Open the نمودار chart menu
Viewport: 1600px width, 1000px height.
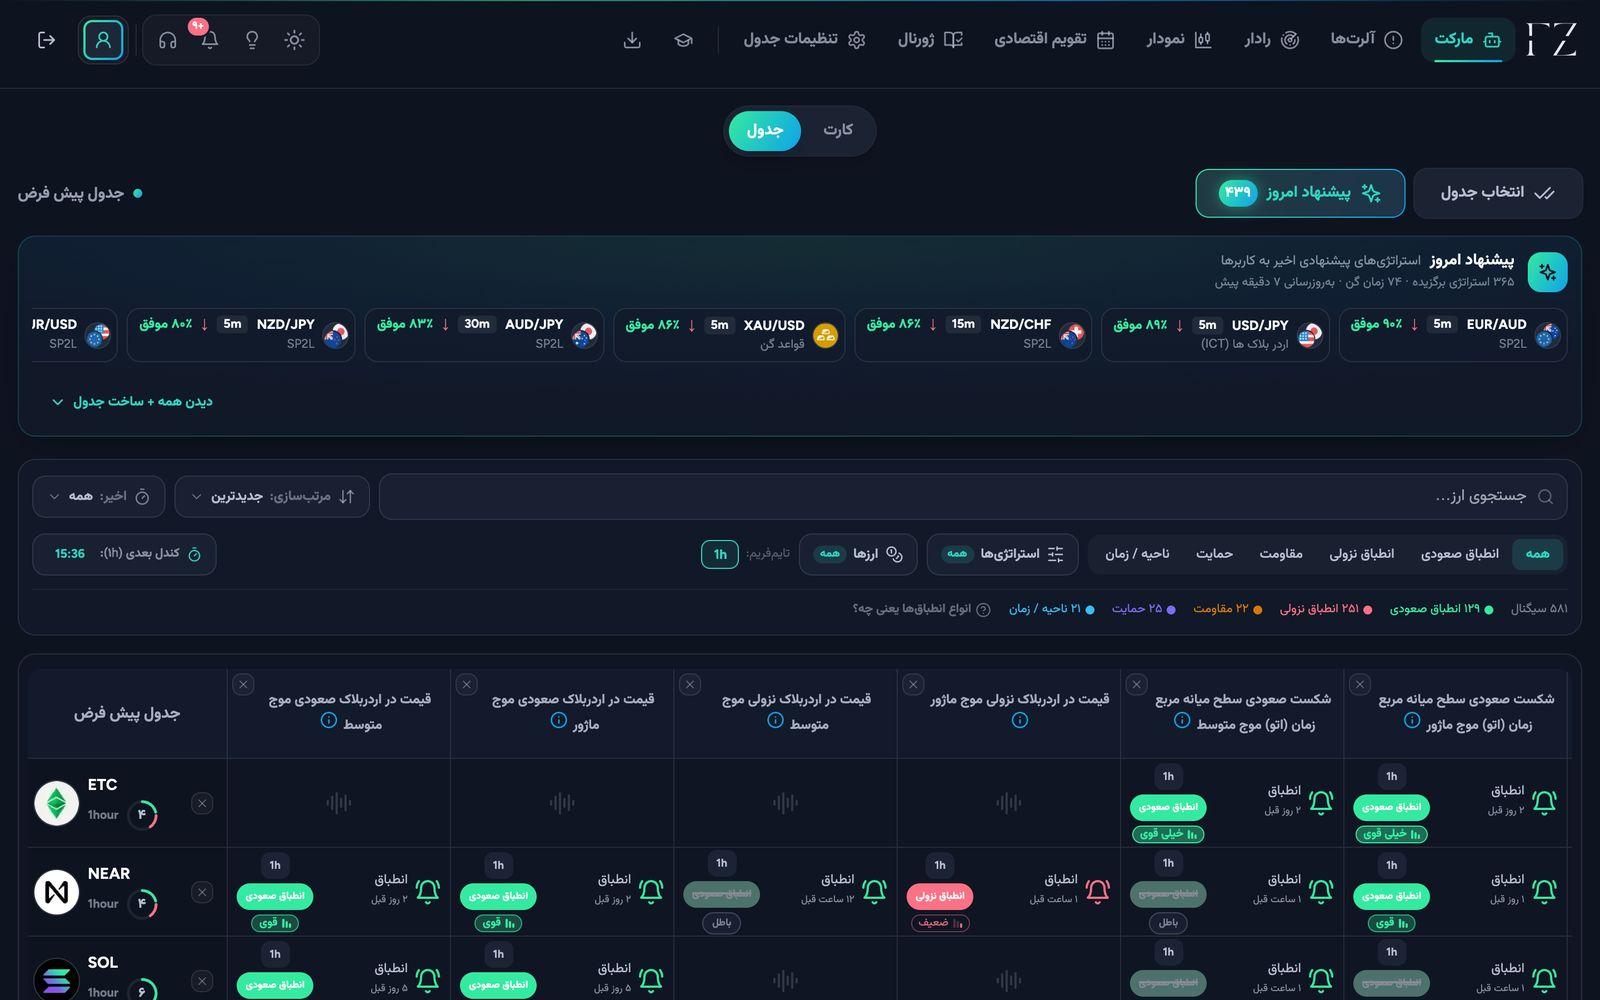[x=1179, y=39]
